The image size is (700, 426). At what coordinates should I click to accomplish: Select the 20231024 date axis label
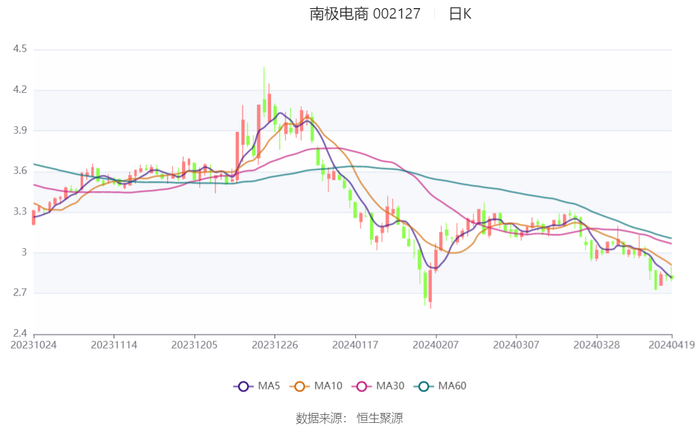[34, 344]
